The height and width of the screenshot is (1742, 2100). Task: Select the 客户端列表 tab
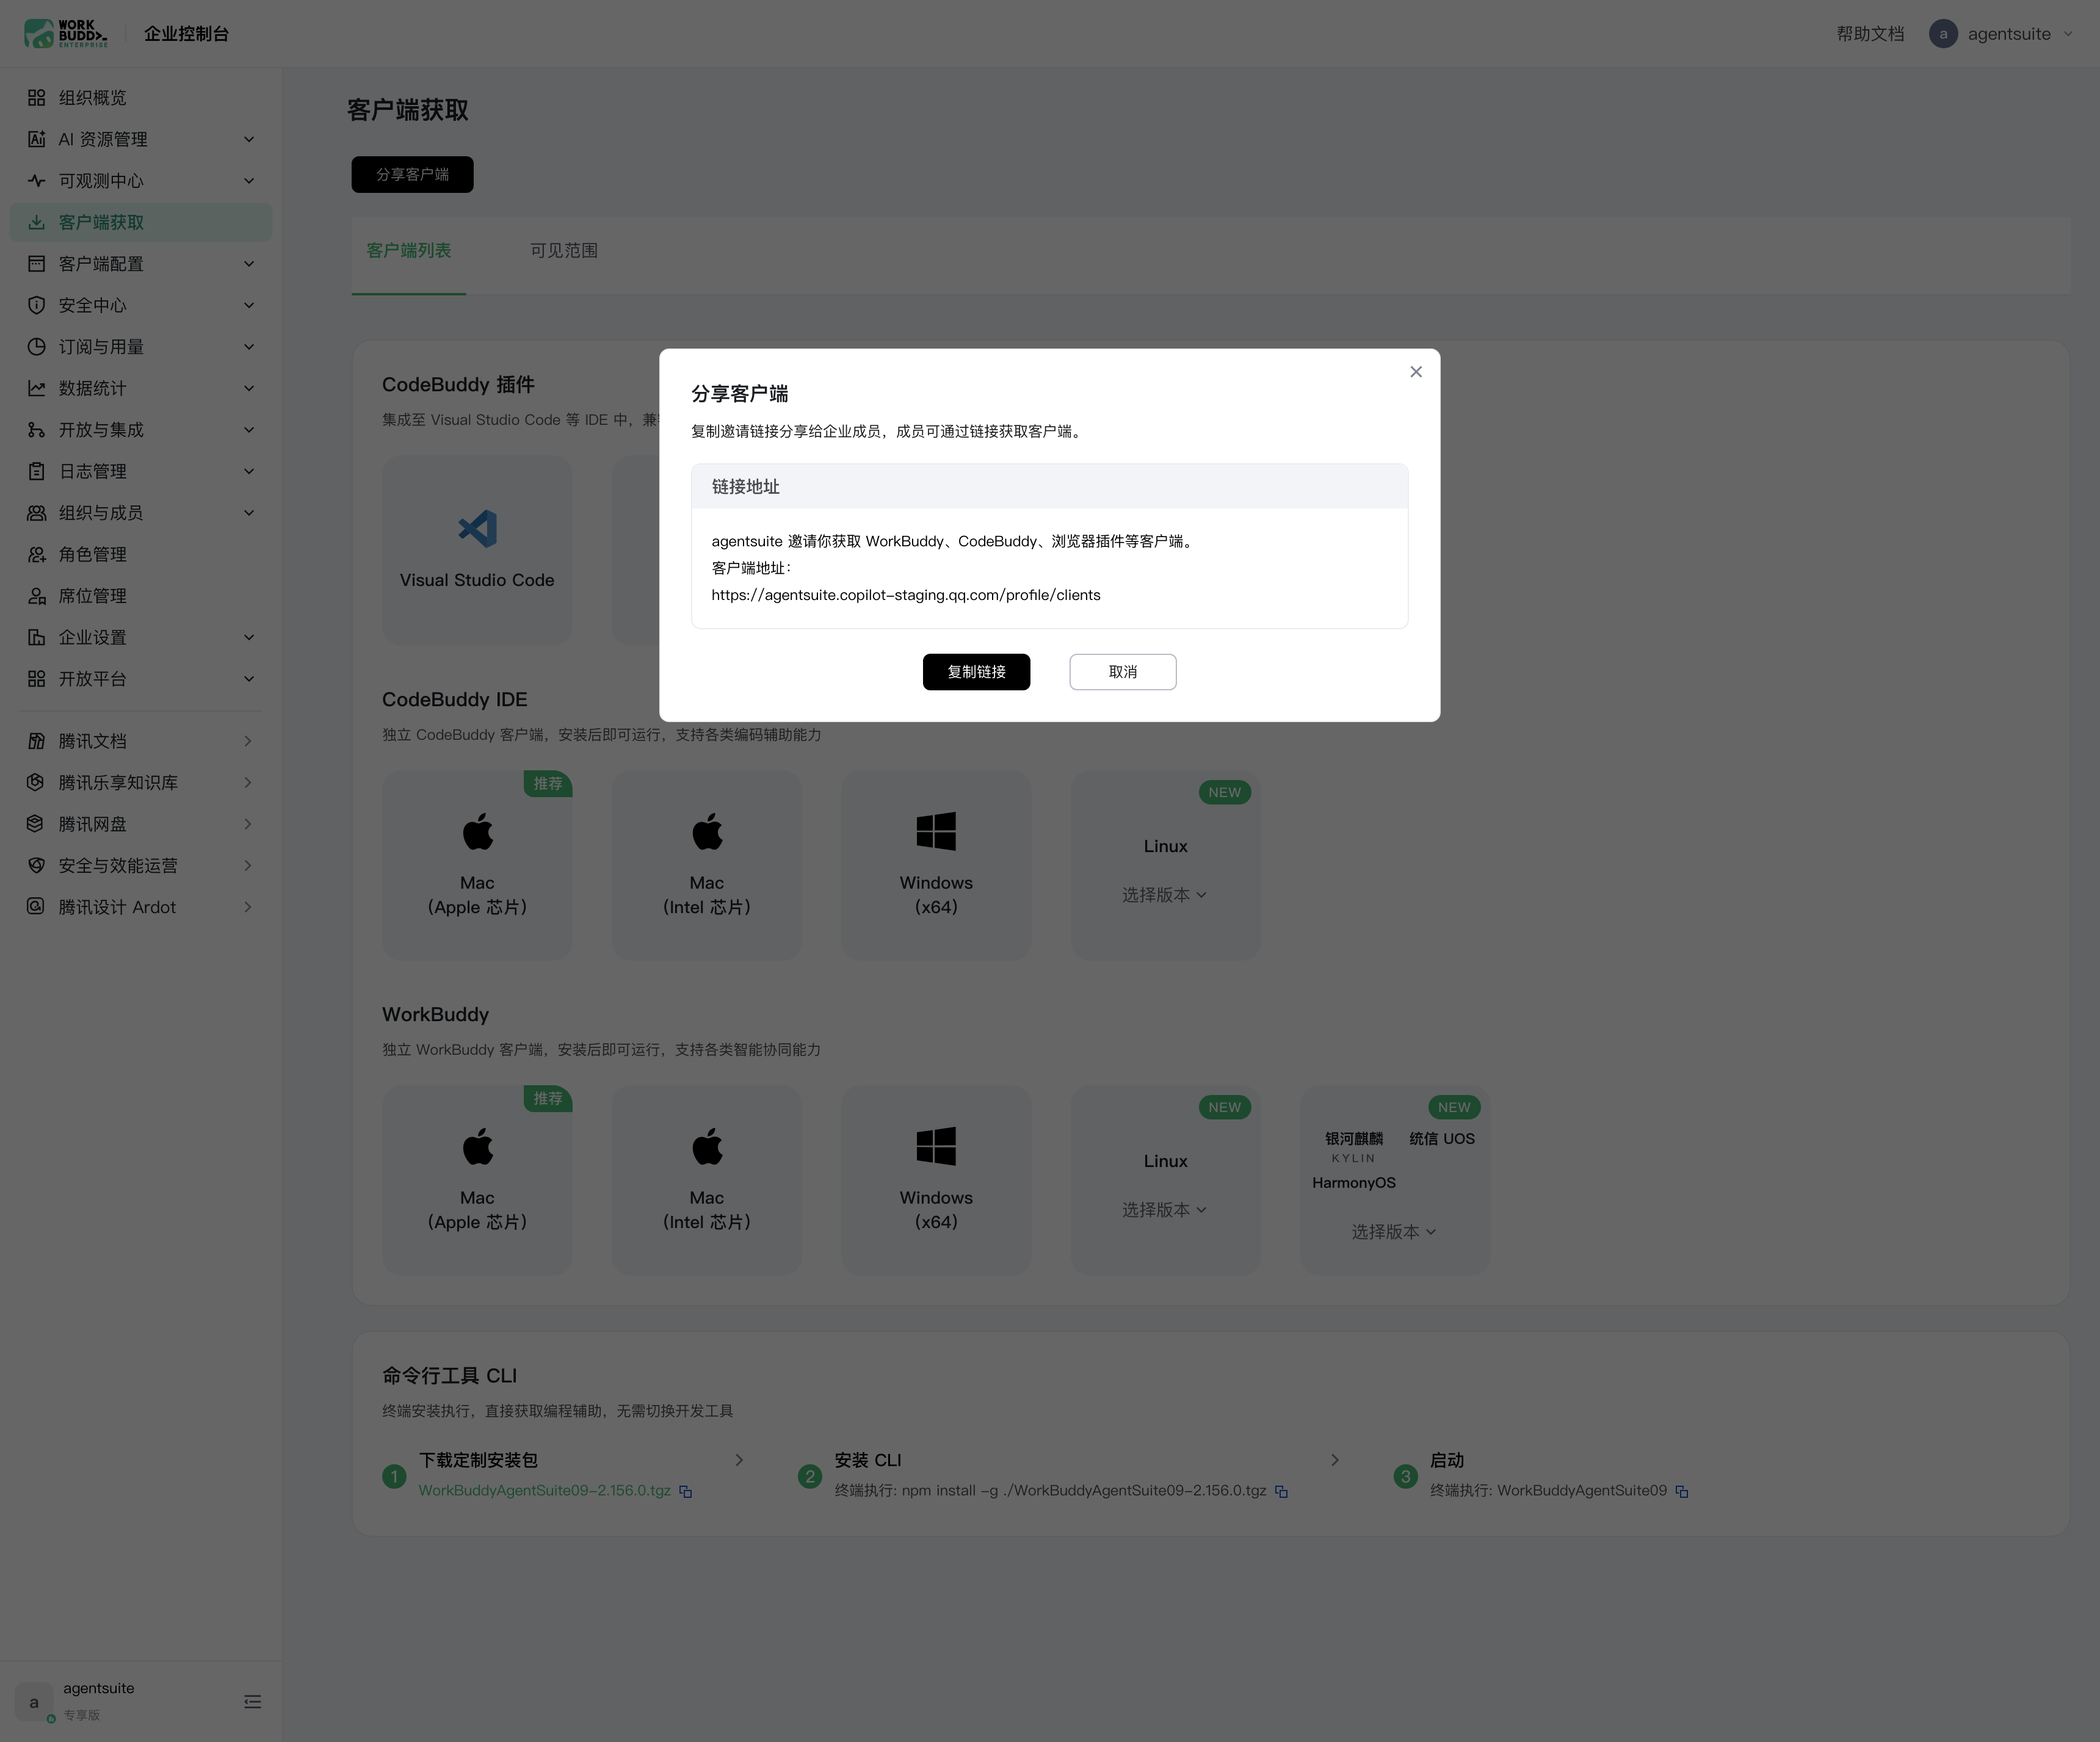[x=408, y=250]
